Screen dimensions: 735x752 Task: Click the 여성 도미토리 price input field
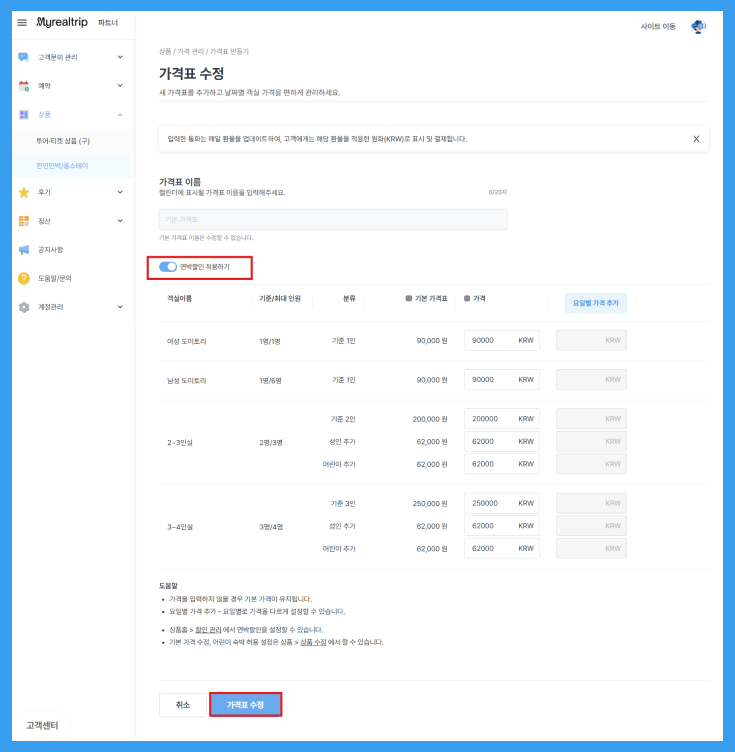pyautogui.click(x=490, y=340)
